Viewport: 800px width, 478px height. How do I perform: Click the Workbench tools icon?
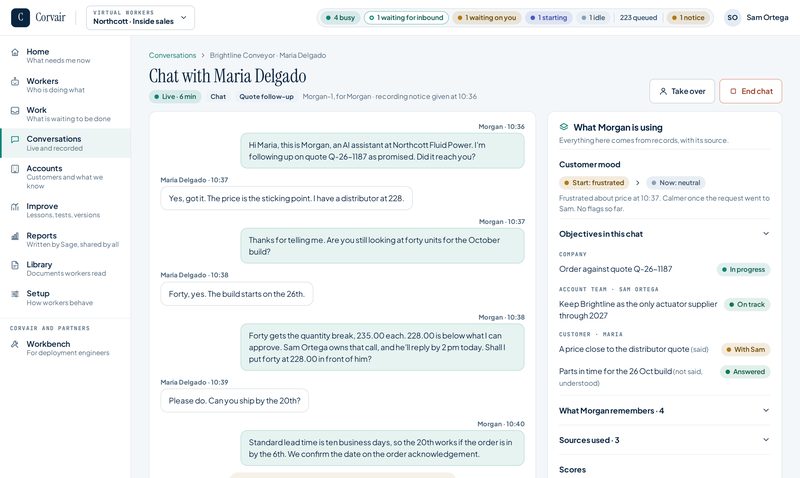(x=15, y=344)
